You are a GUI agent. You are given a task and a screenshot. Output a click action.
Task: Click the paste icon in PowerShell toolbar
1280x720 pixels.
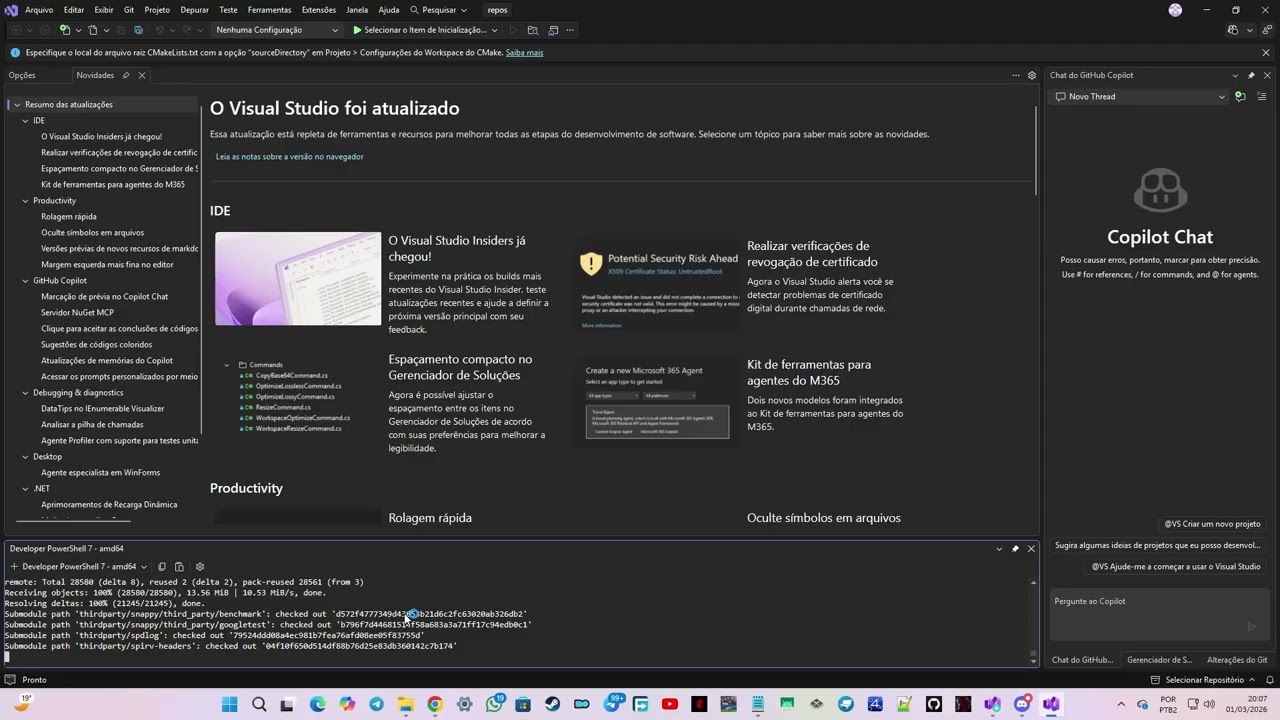(179, 566)
